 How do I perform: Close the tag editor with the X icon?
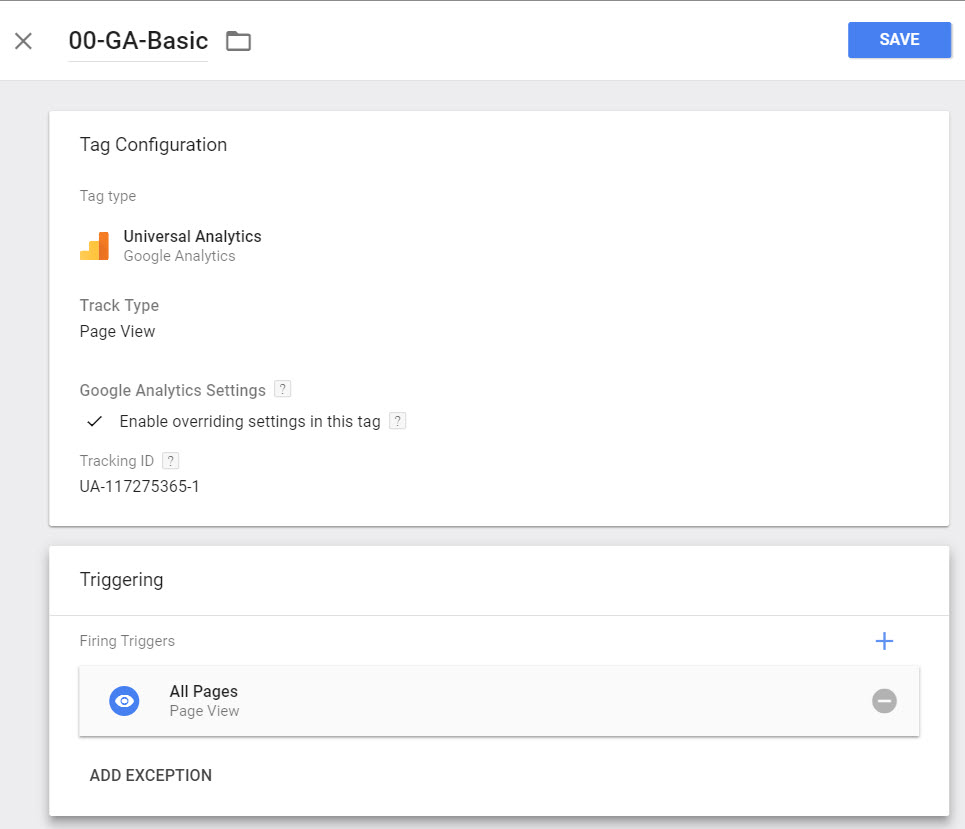coord(23,41)
